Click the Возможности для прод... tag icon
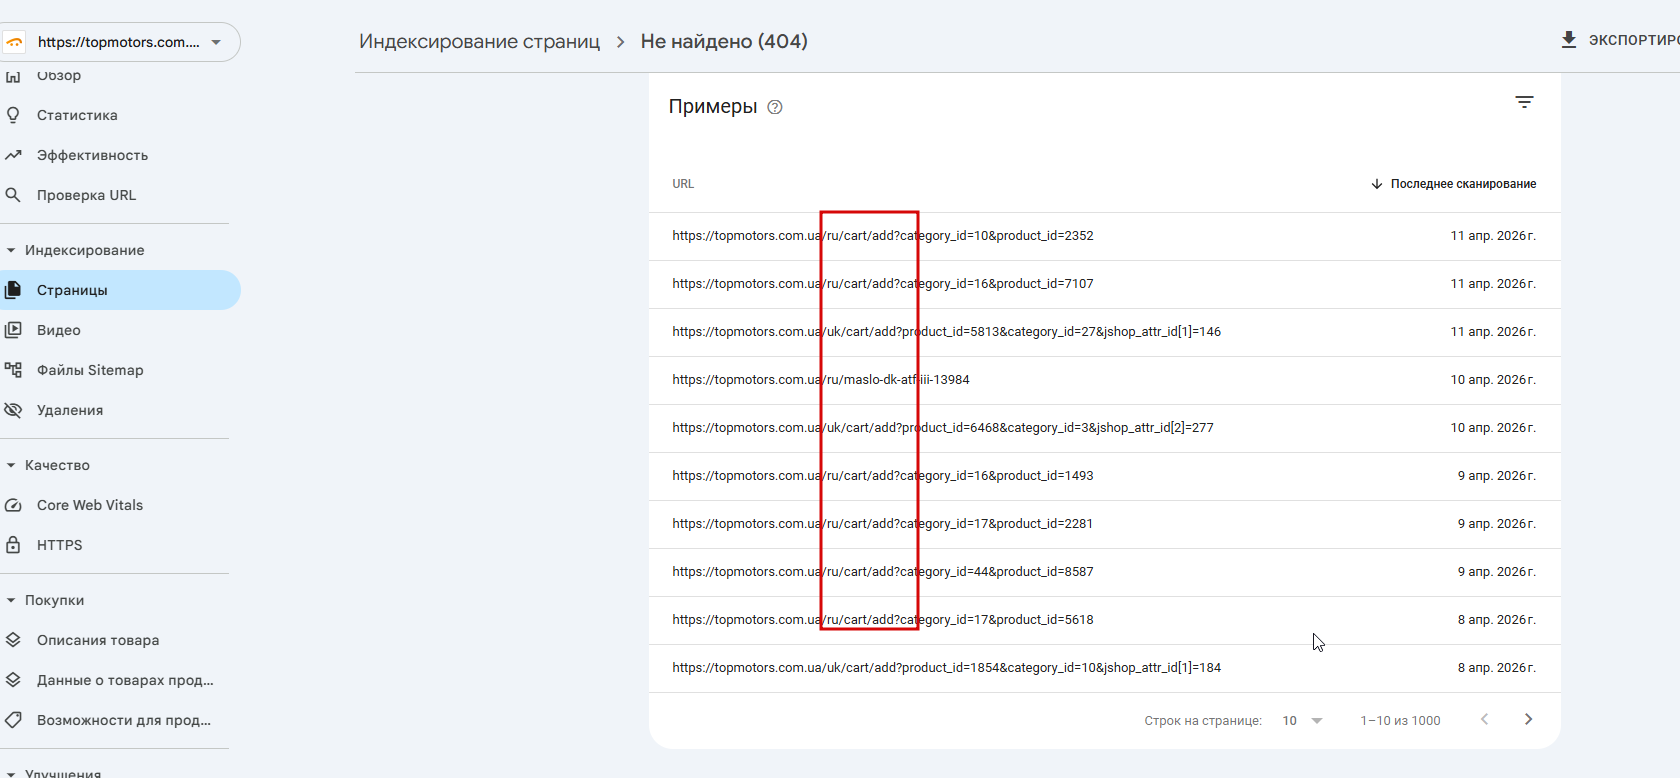This screenshot has height=778, width=1680. coord(13,720)
